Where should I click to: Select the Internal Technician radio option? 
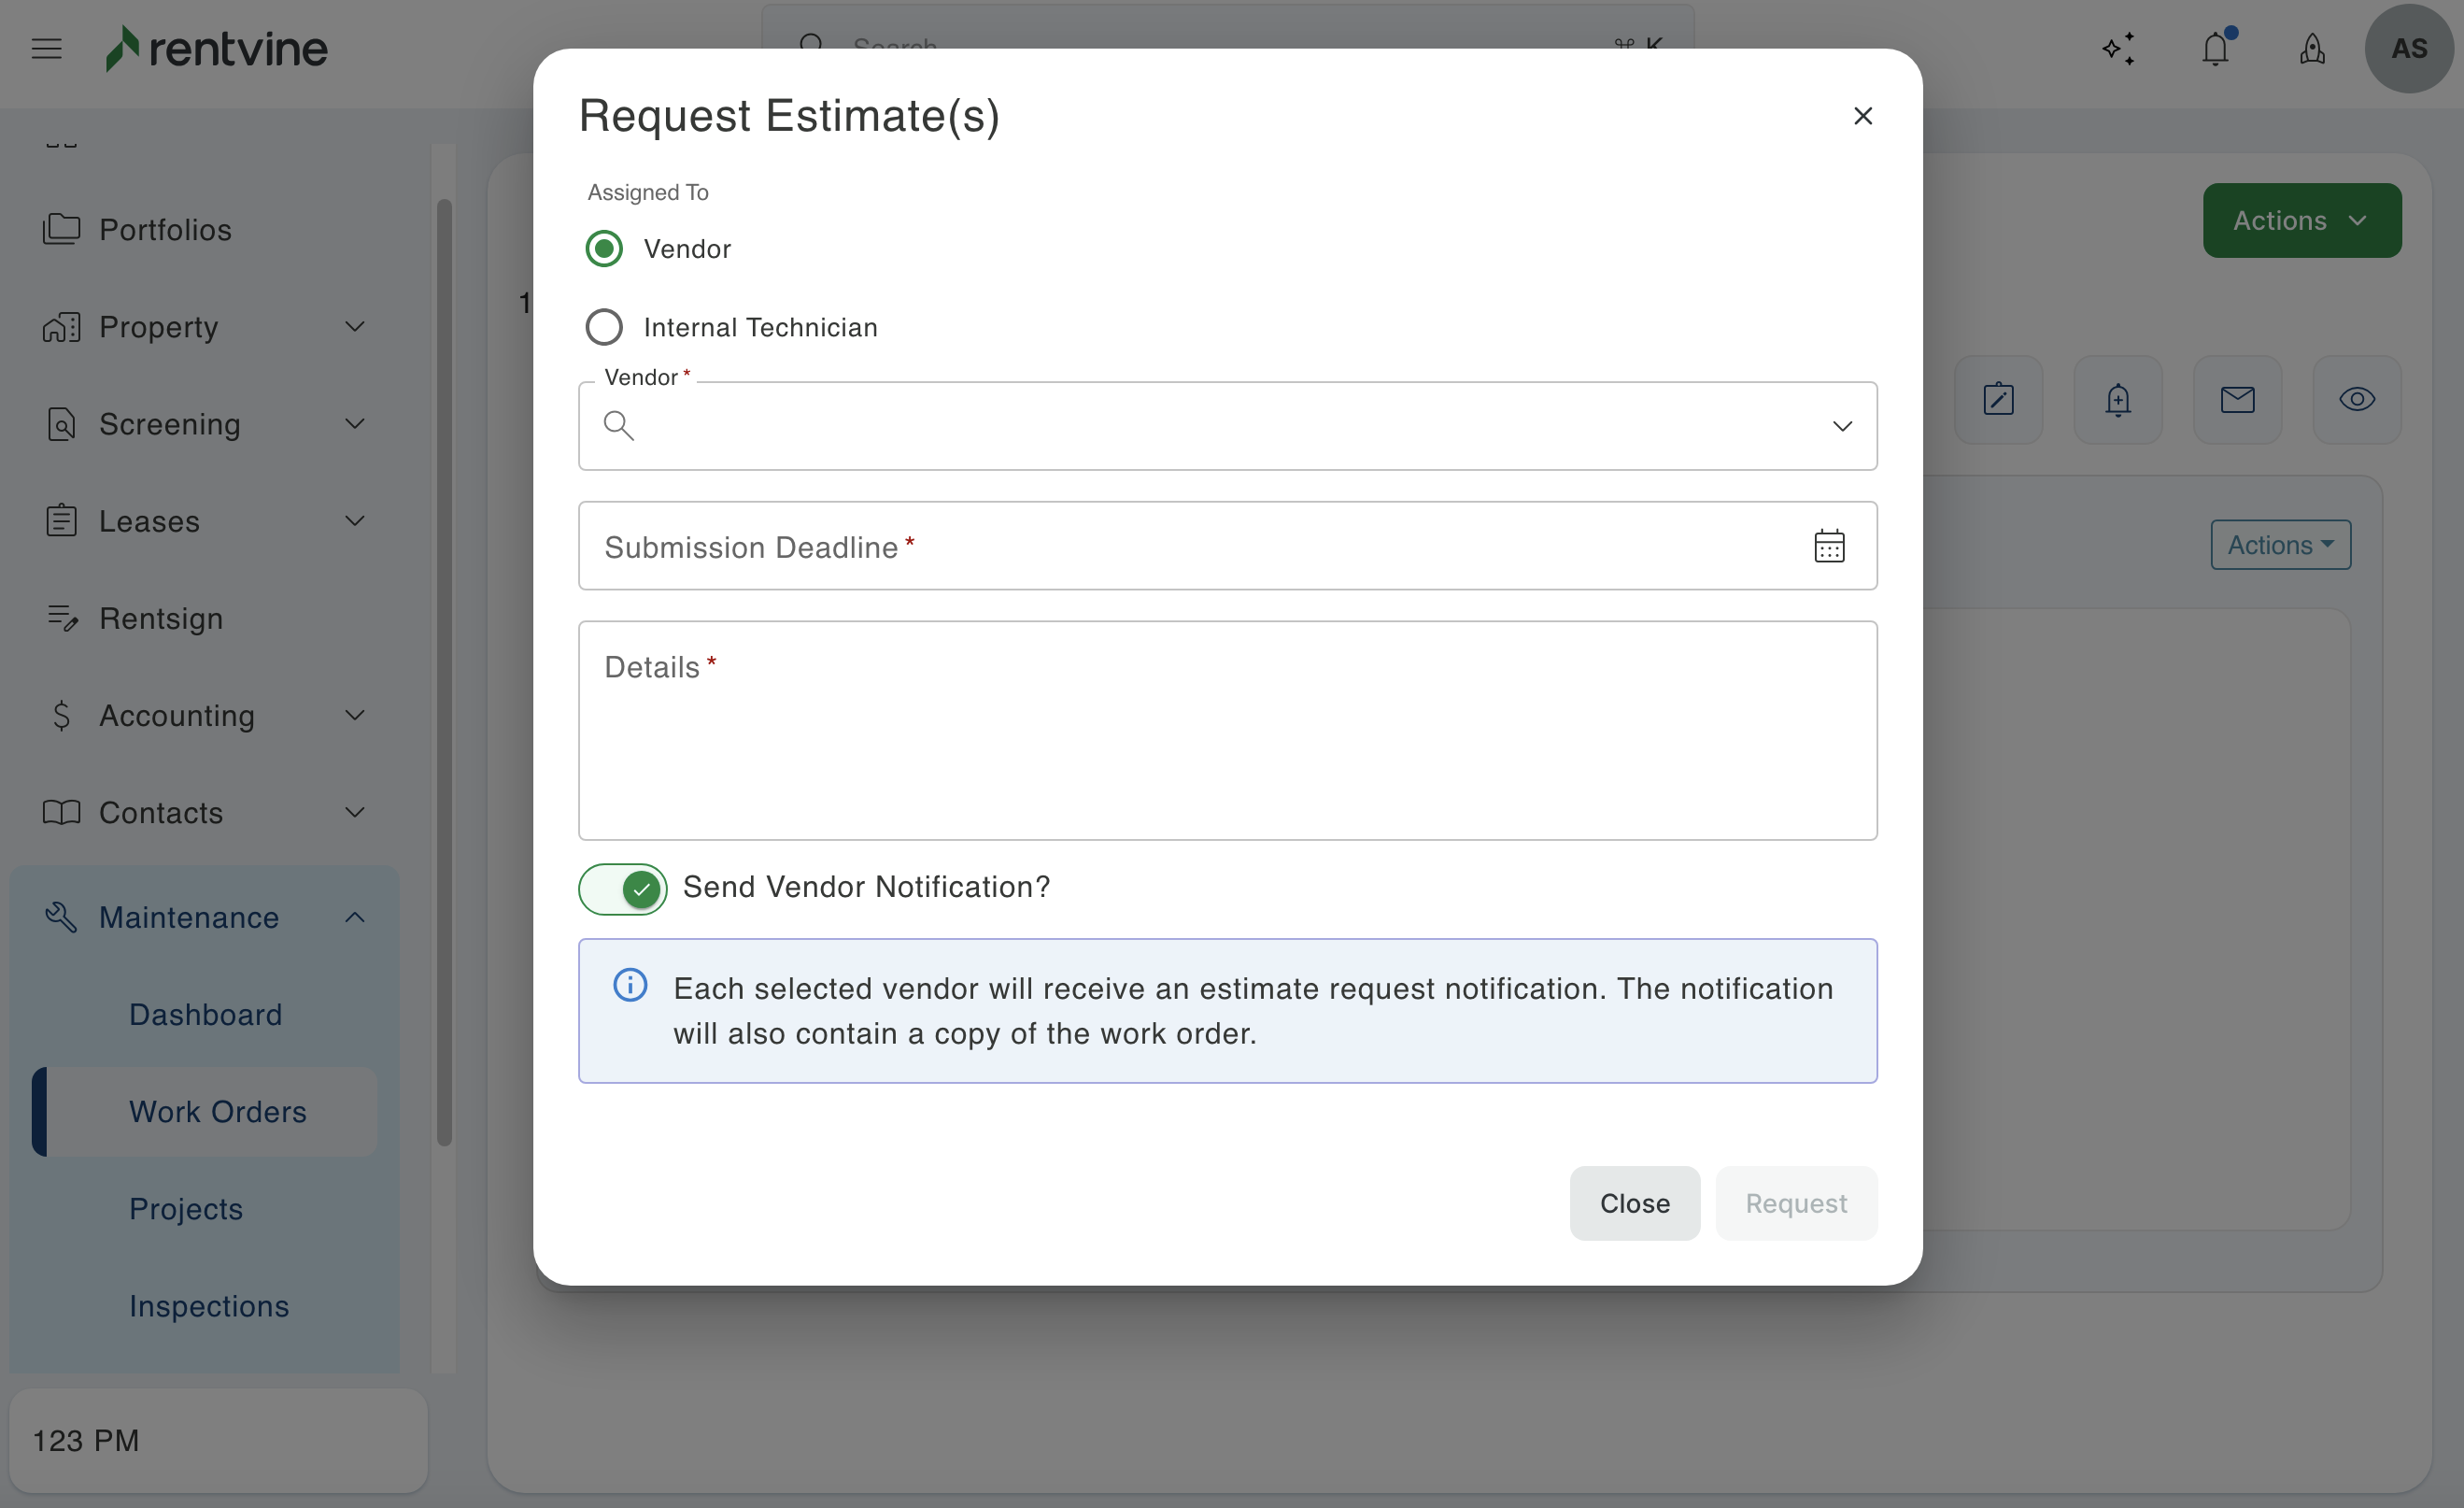click(x=604, y=327)
